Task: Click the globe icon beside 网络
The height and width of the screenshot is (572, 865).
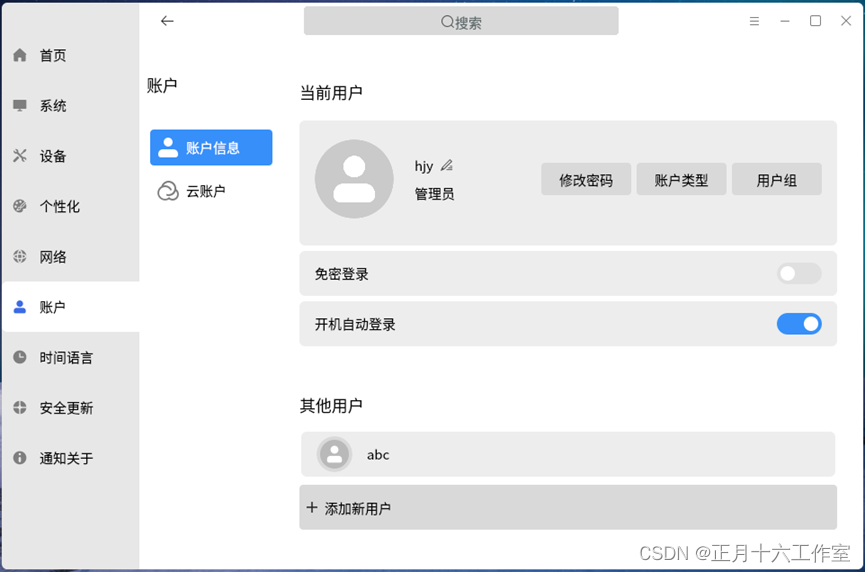Action: pos(20,256)
